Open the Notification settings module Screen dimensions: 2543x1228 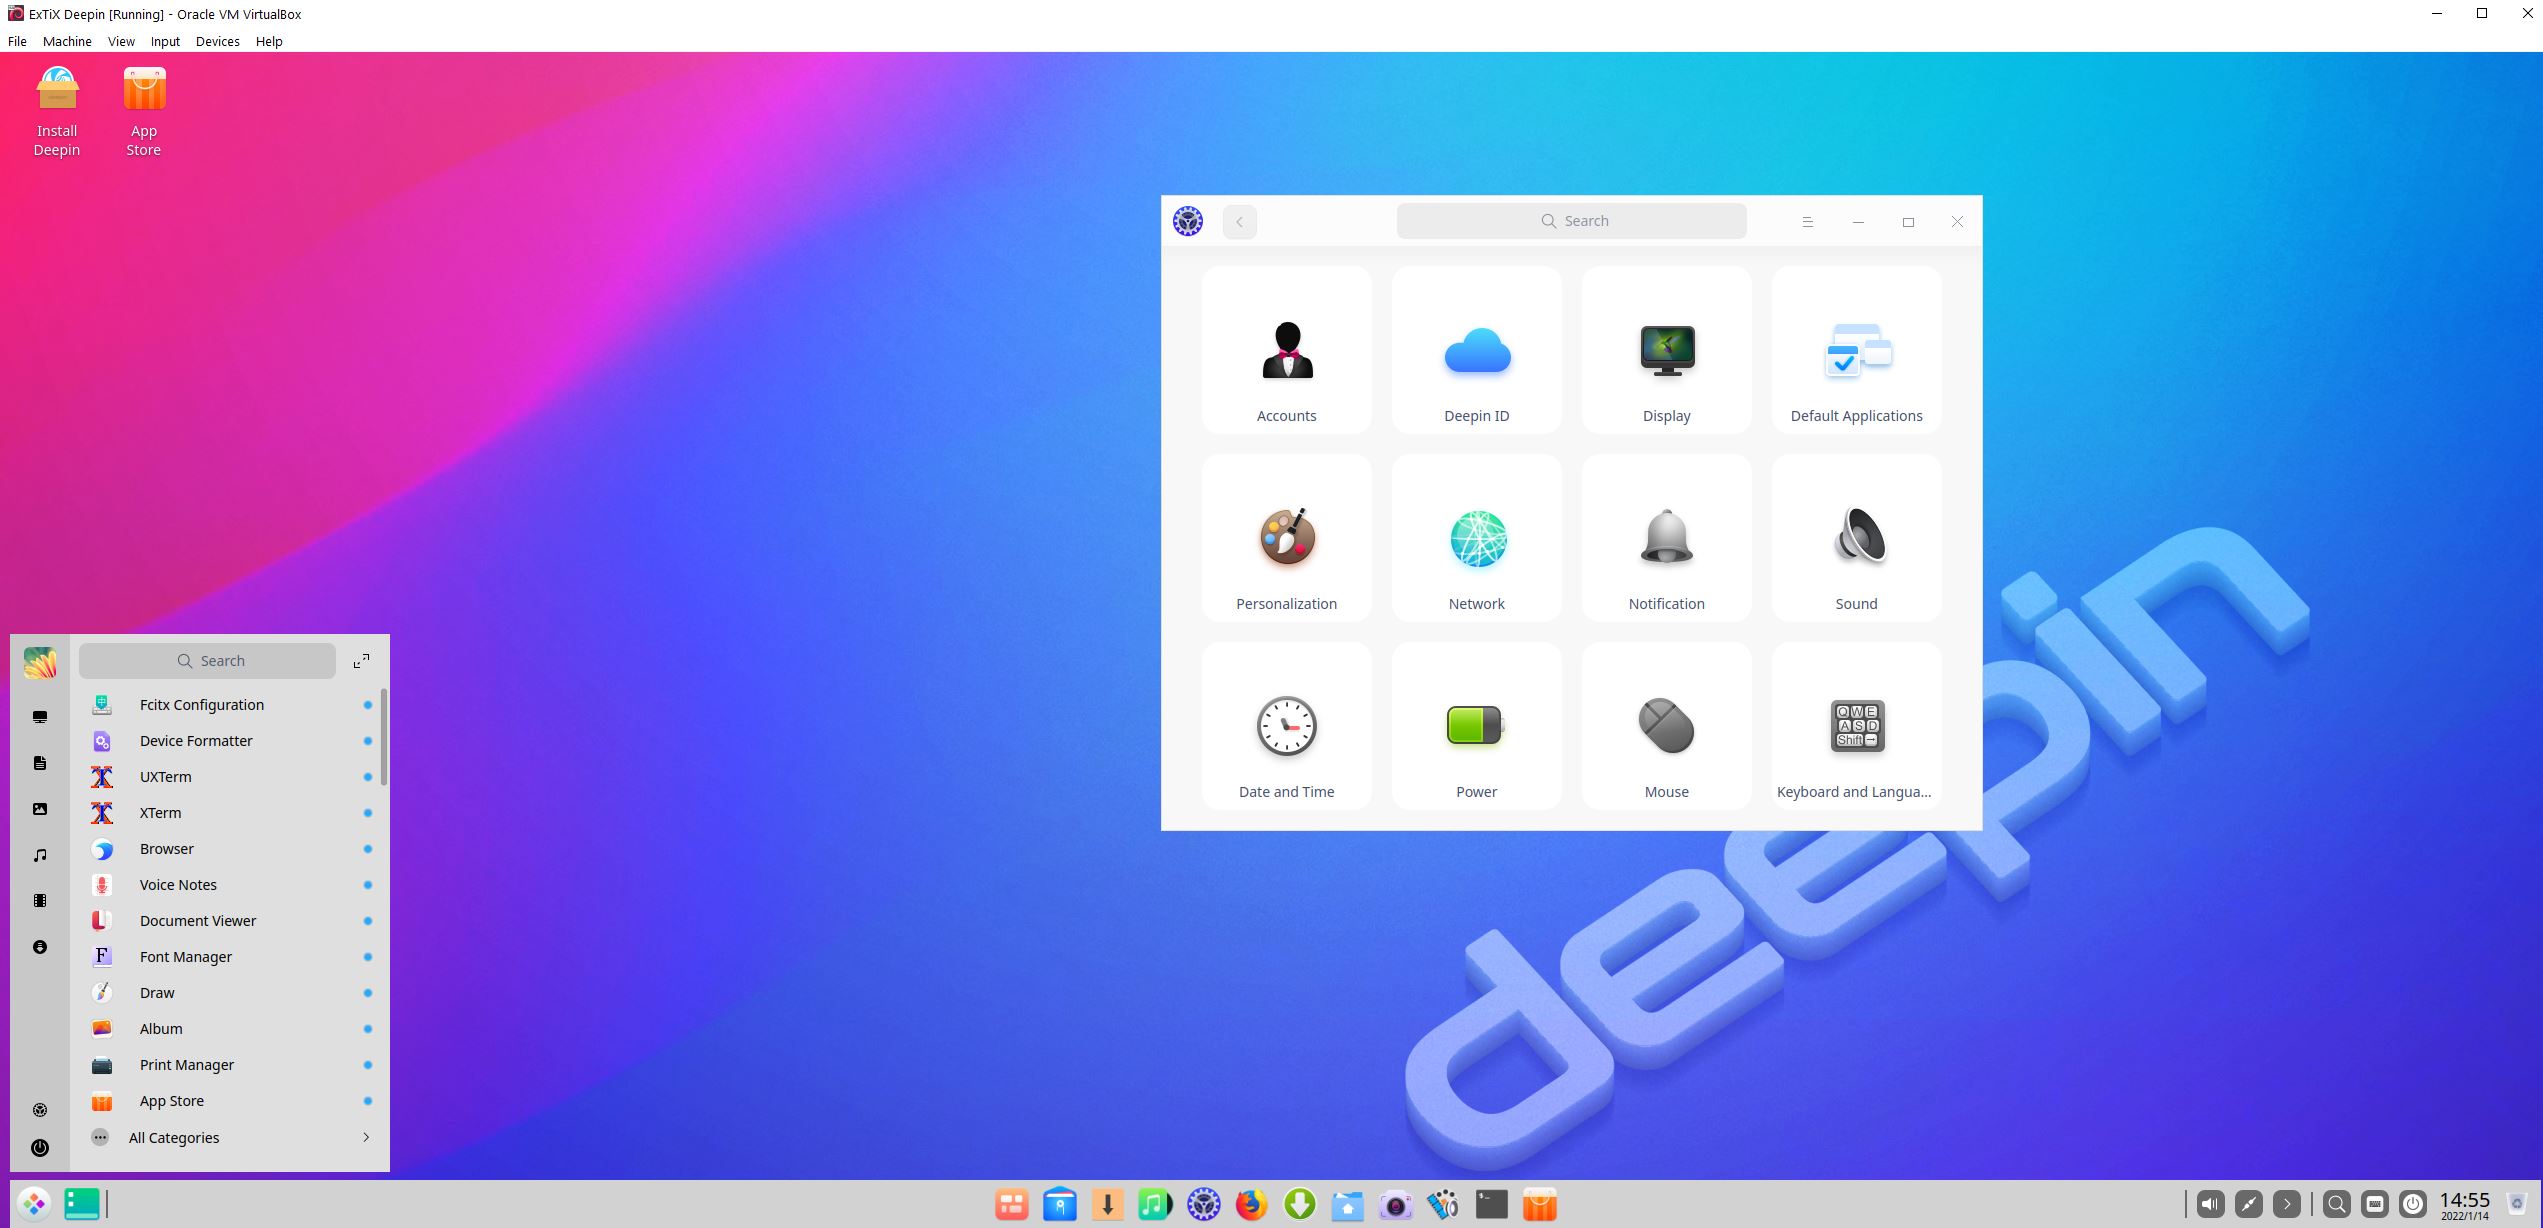click(x=1666, y=538)
